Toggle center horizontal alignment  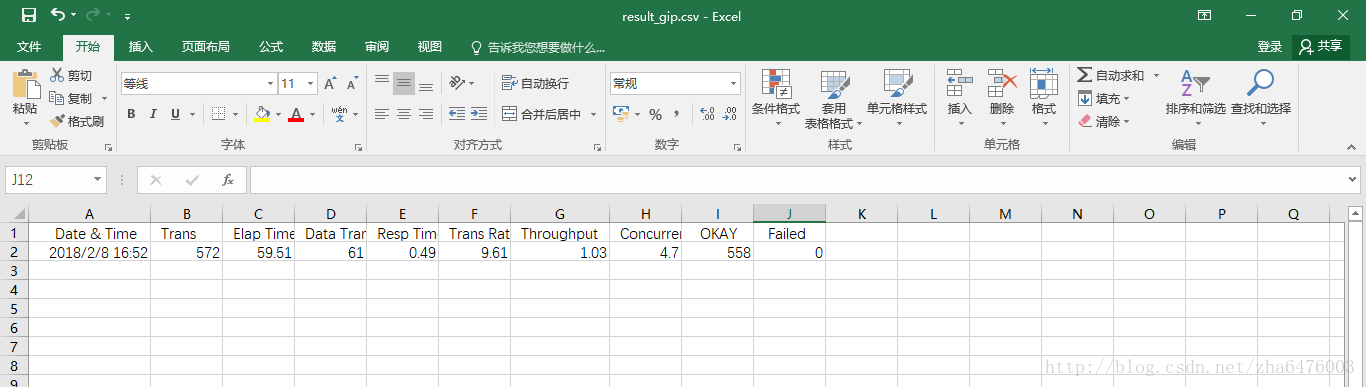[404, 114]
